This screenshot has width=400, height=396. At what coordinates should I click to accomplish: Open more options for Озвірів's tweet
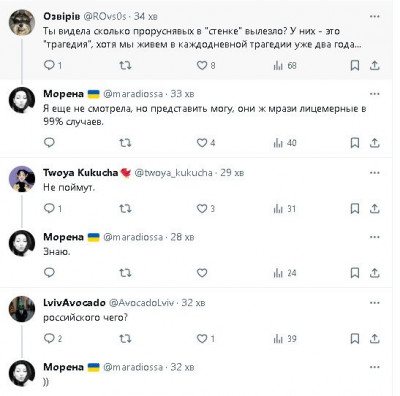point(375,16)
